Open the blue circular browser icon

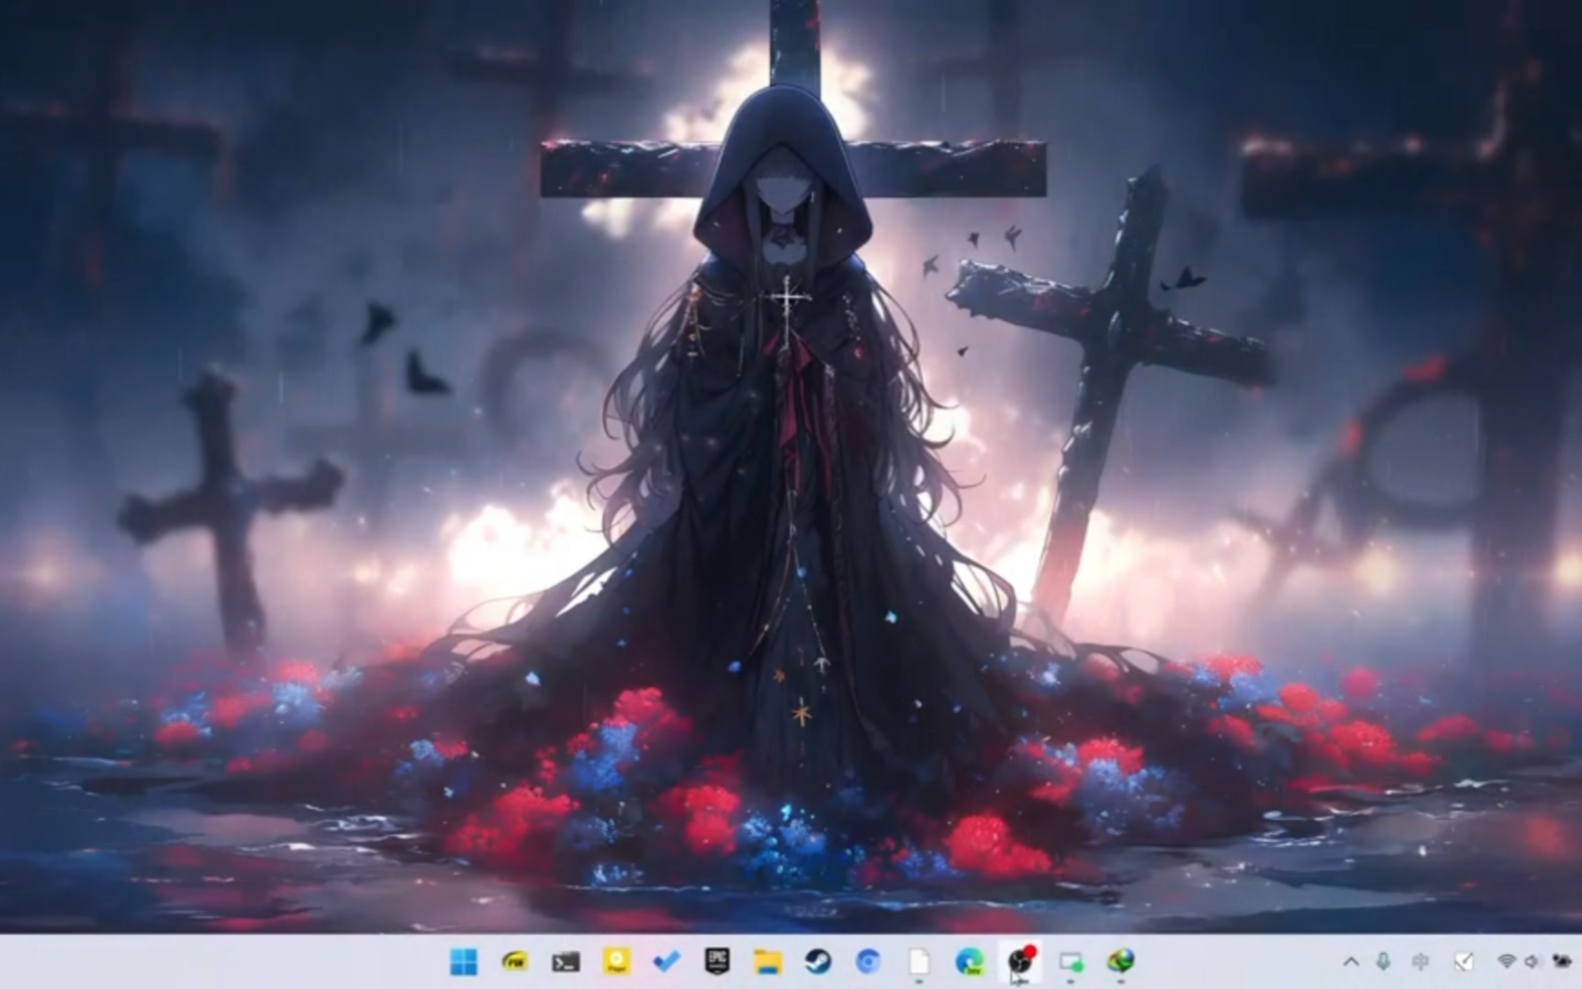pos(868,962)
